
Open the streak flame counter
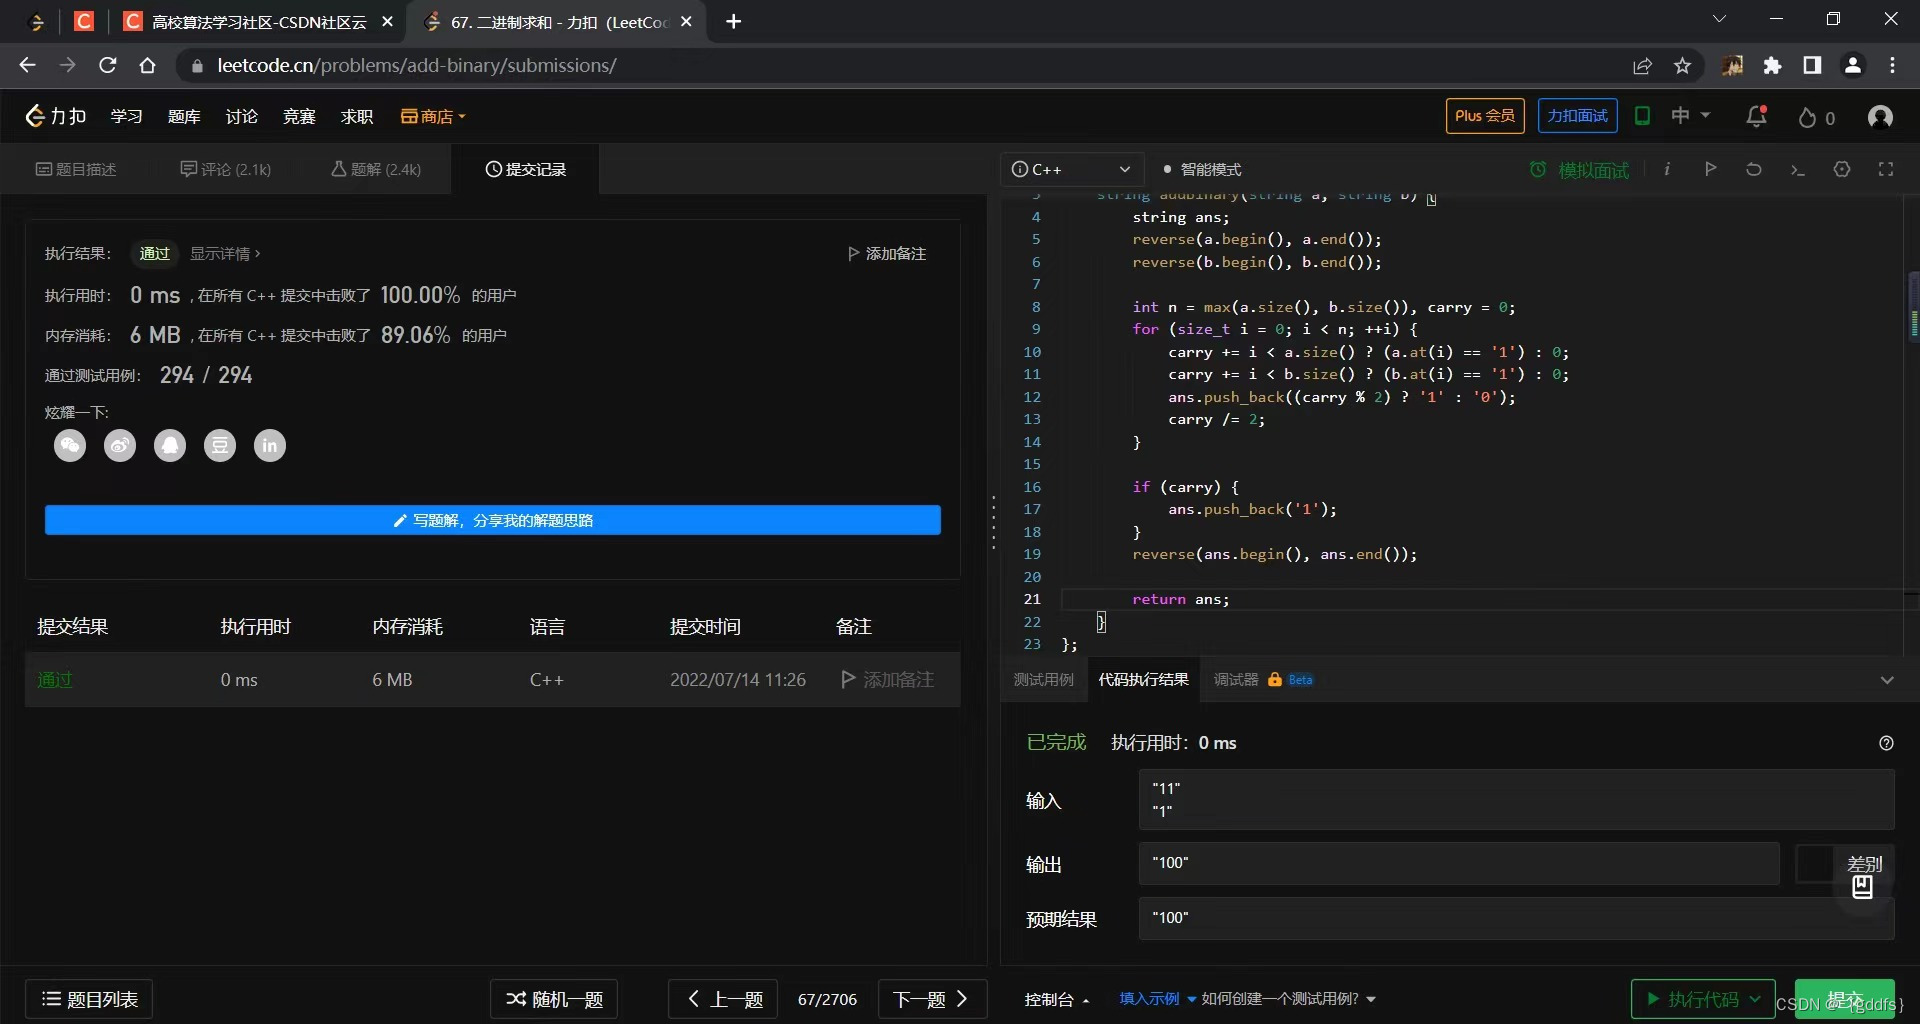tap(1816, 118)
